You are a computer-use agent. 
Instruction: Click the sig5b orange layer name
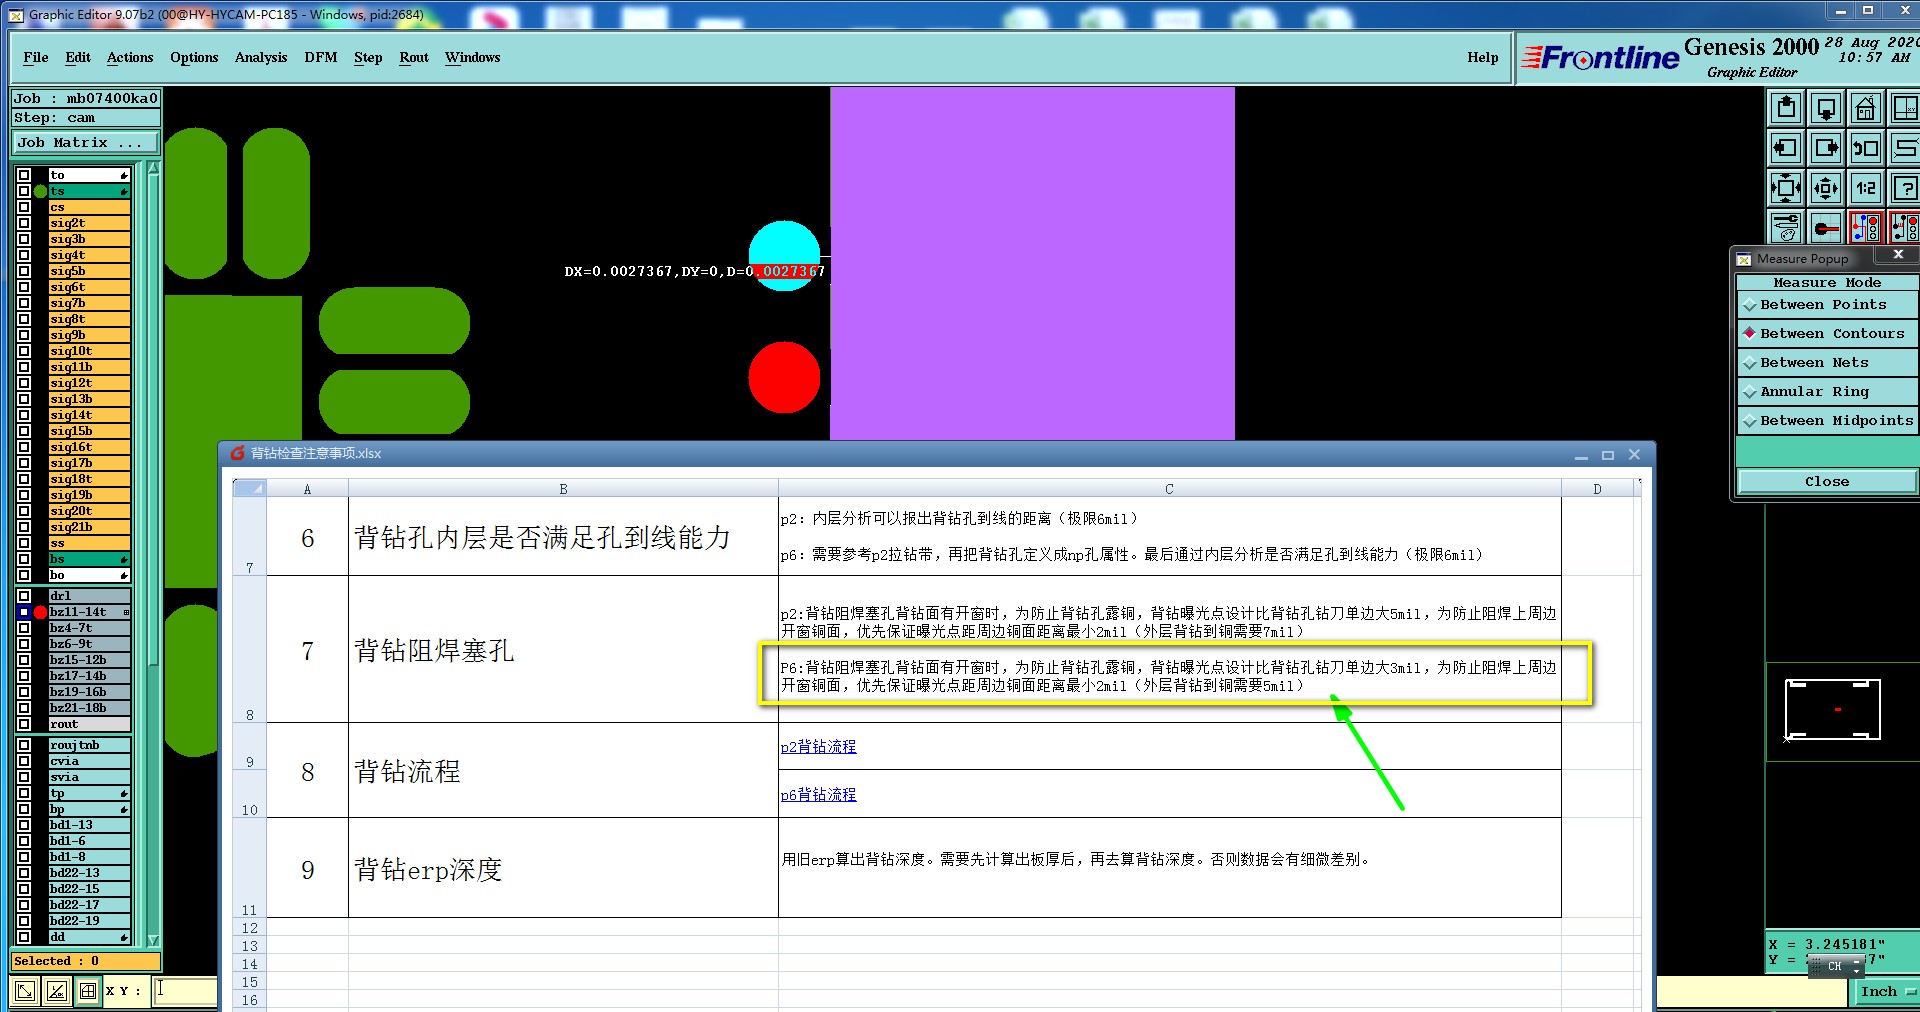click(x=90, y=271)
